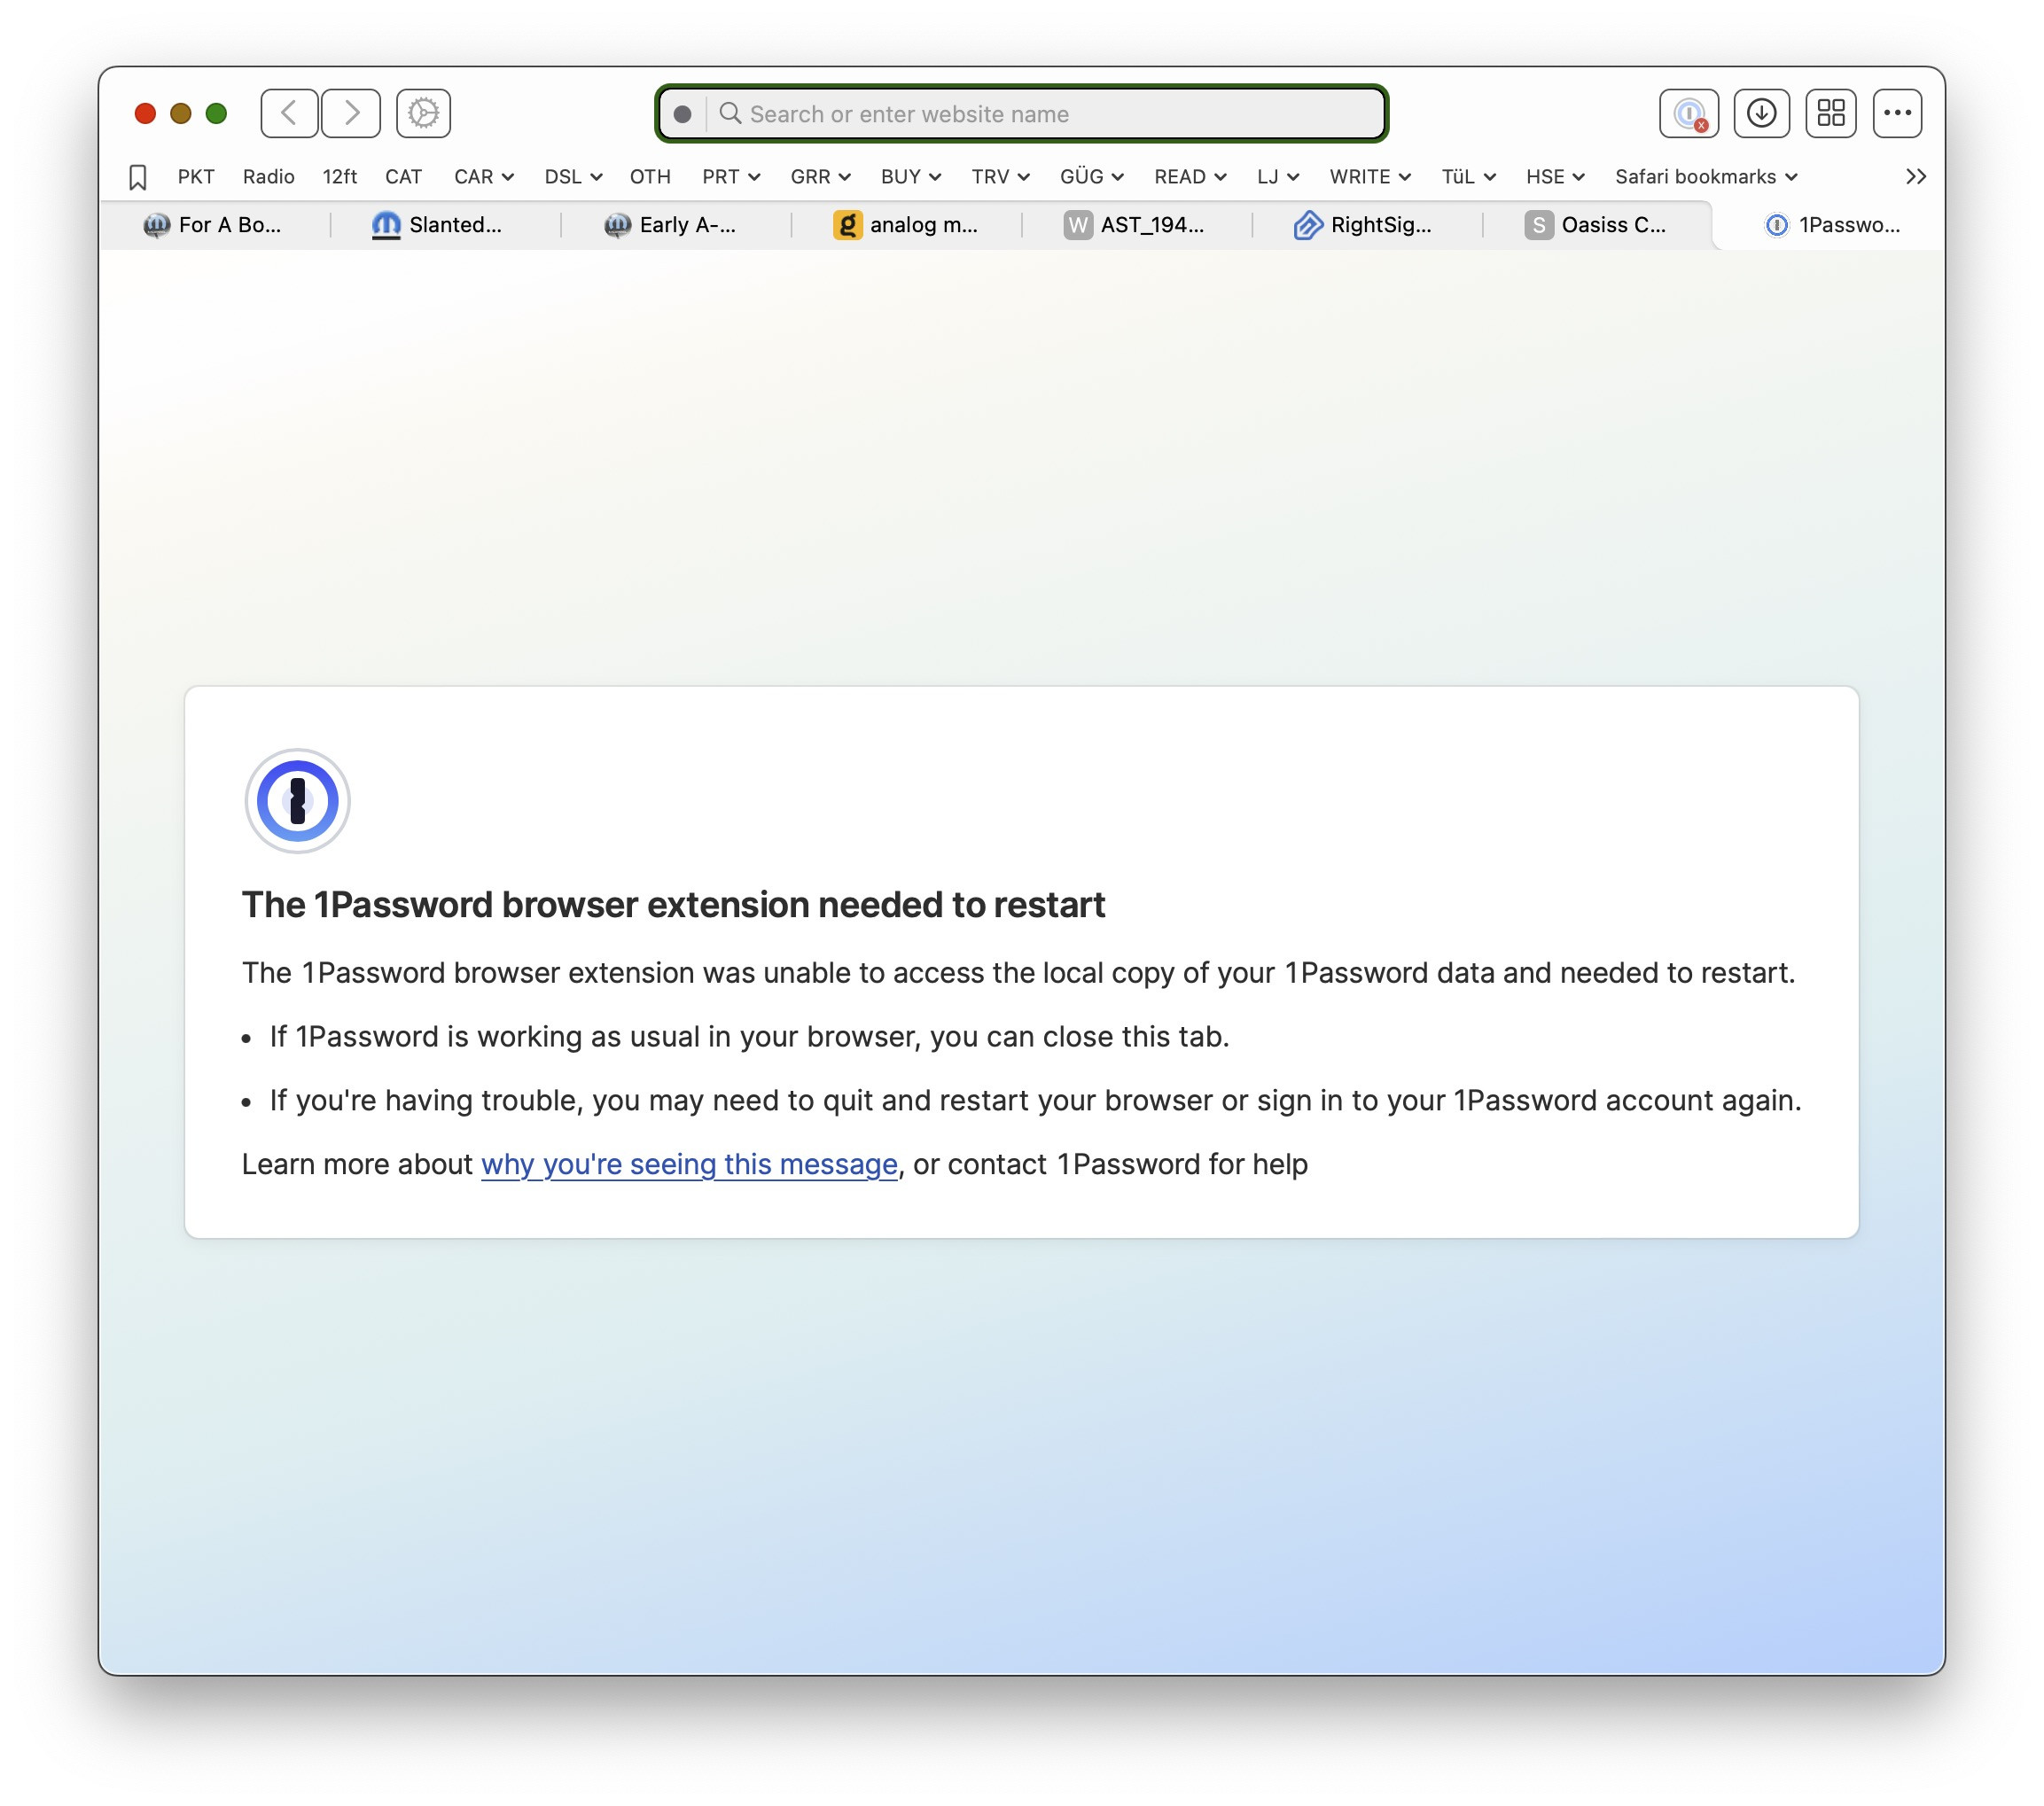Open the gear settings toolbar icon

point(423,113)
